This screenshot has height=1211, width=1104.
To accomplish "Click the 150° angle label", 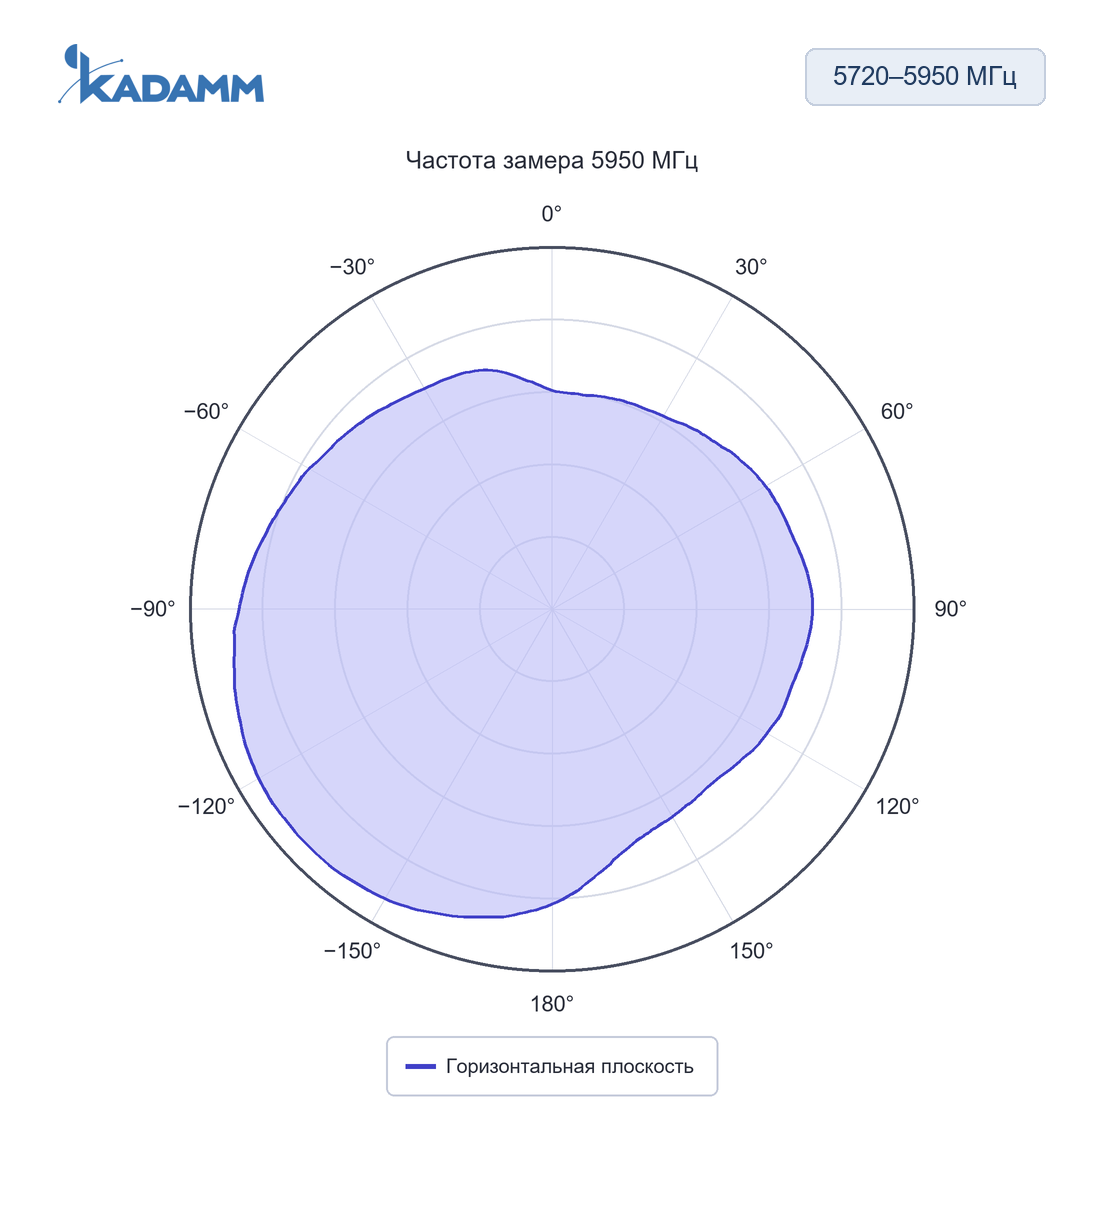I will (751, 951).
